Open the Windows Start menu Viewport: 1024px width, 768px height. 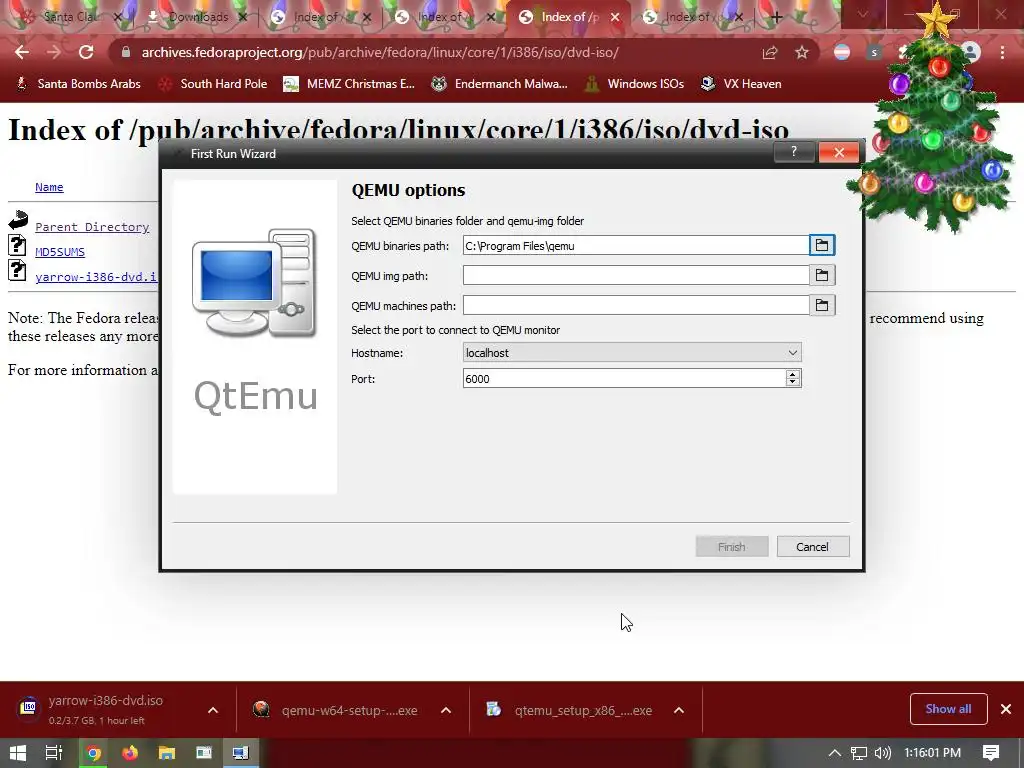18,753
